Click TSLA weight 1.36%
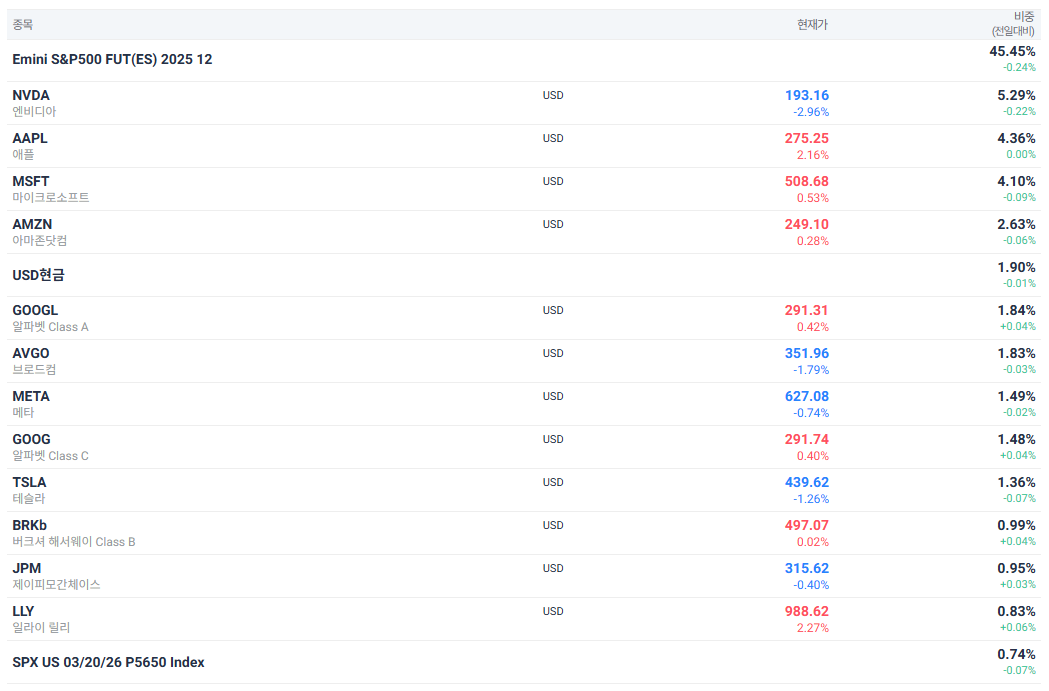 tap(1016, 482)
